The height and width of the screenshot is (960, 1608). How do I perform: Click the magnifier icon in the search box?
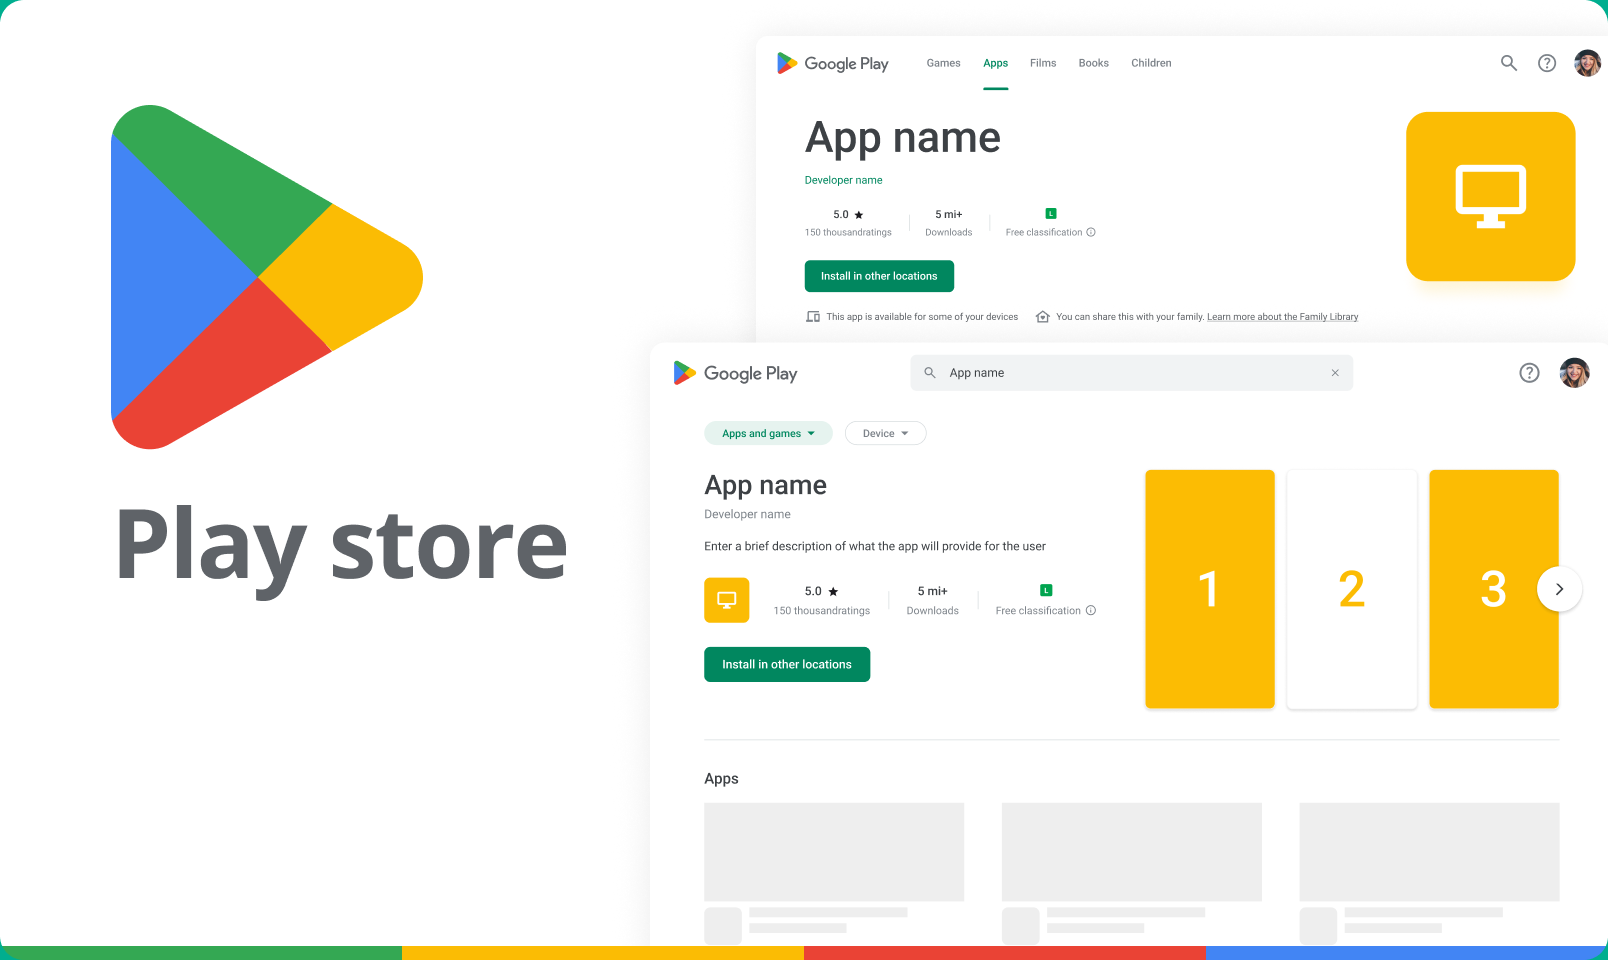coord(930,372)
